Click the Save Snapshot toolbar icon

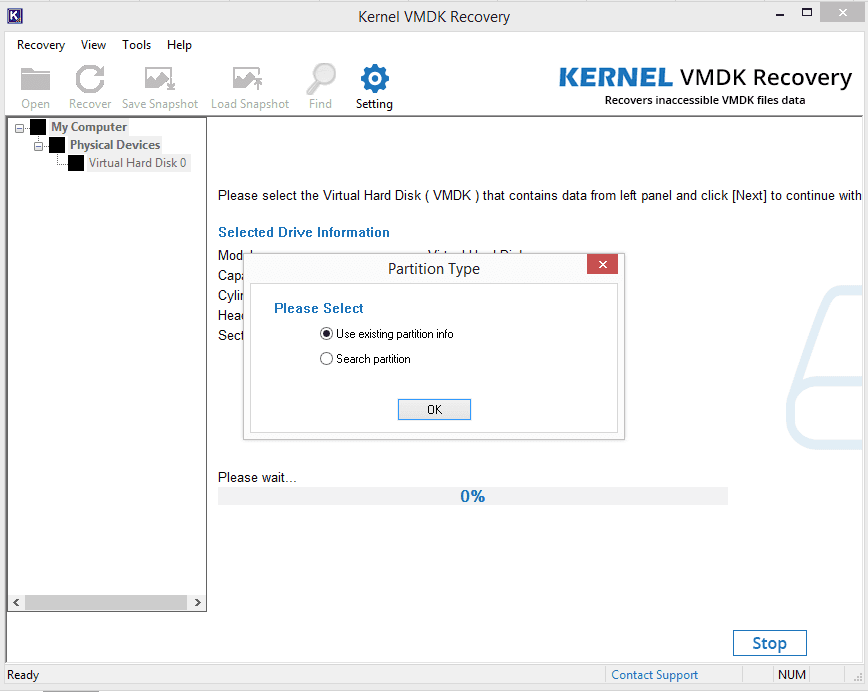[x=159, y=79]
